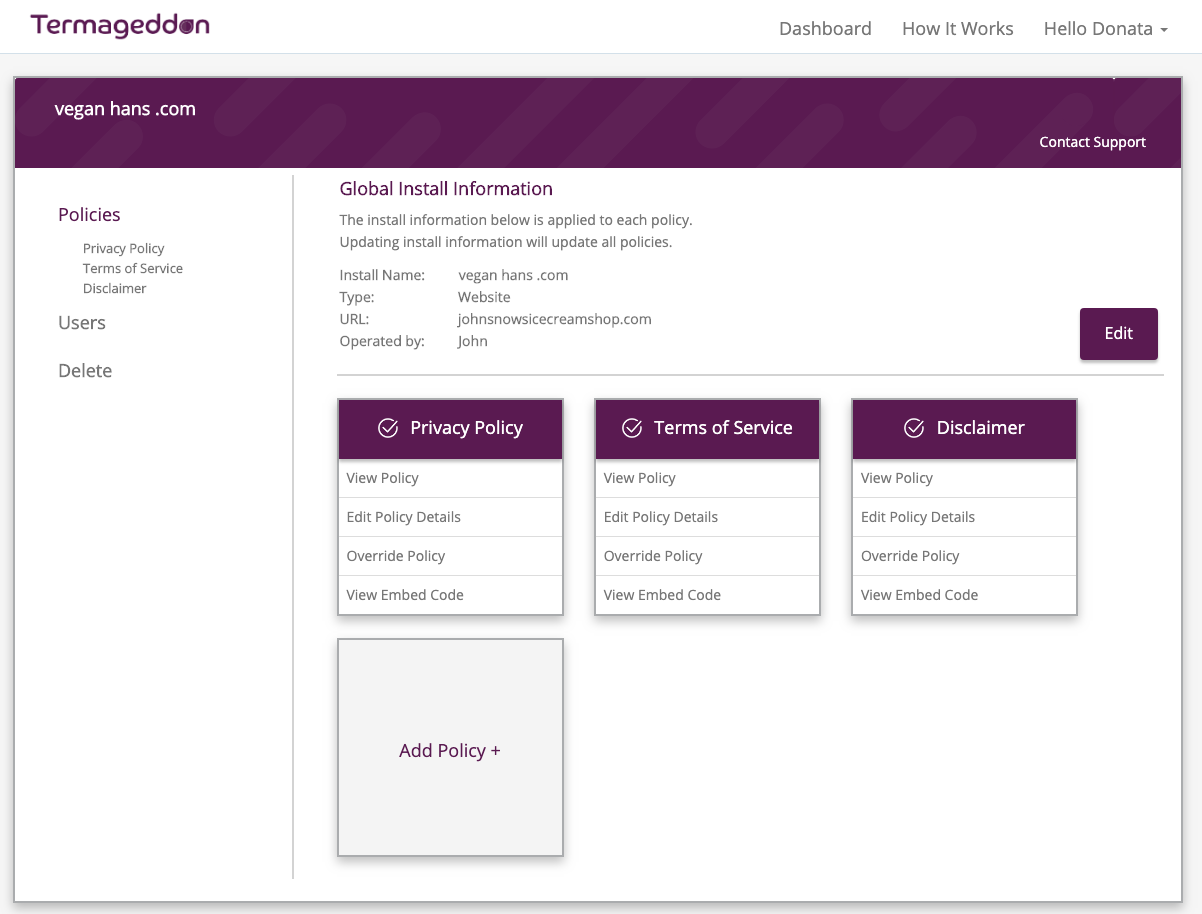
Task: View Embed Code for Terms of Service
Action: pyautogui.click(x=708, y=595)
